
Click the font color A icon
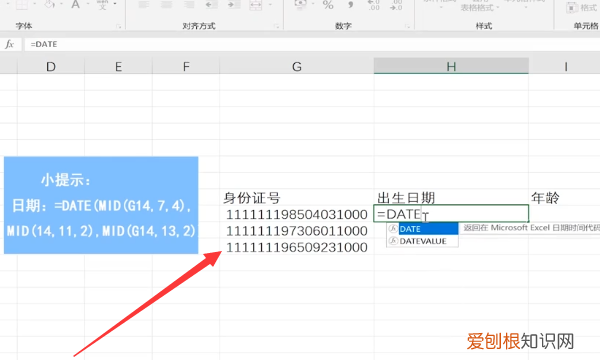click(x=75, y=5)
